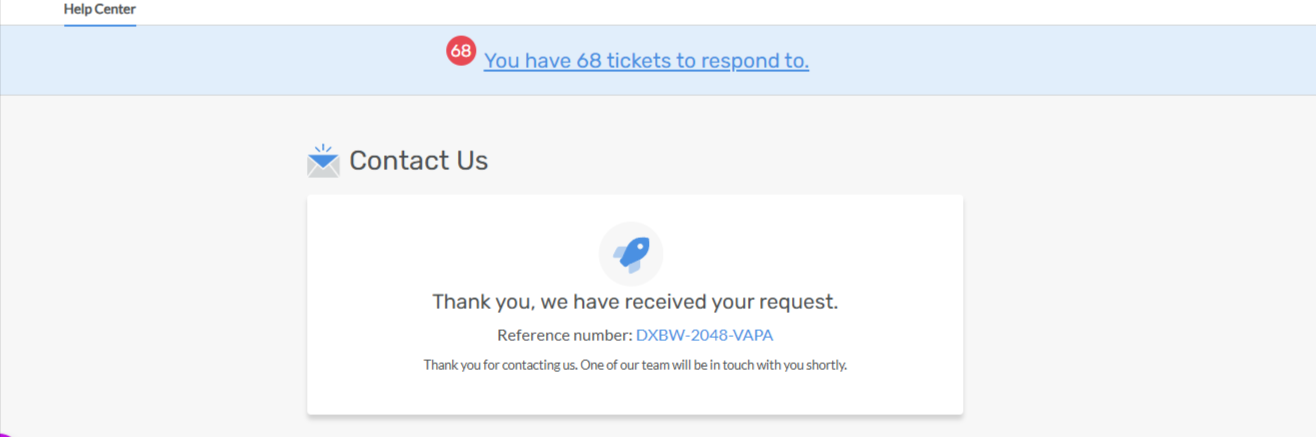Viewport: 1316px width, 437px height.
Task: Click the "Reference number:" label
Action: click(x=564, y=335)
